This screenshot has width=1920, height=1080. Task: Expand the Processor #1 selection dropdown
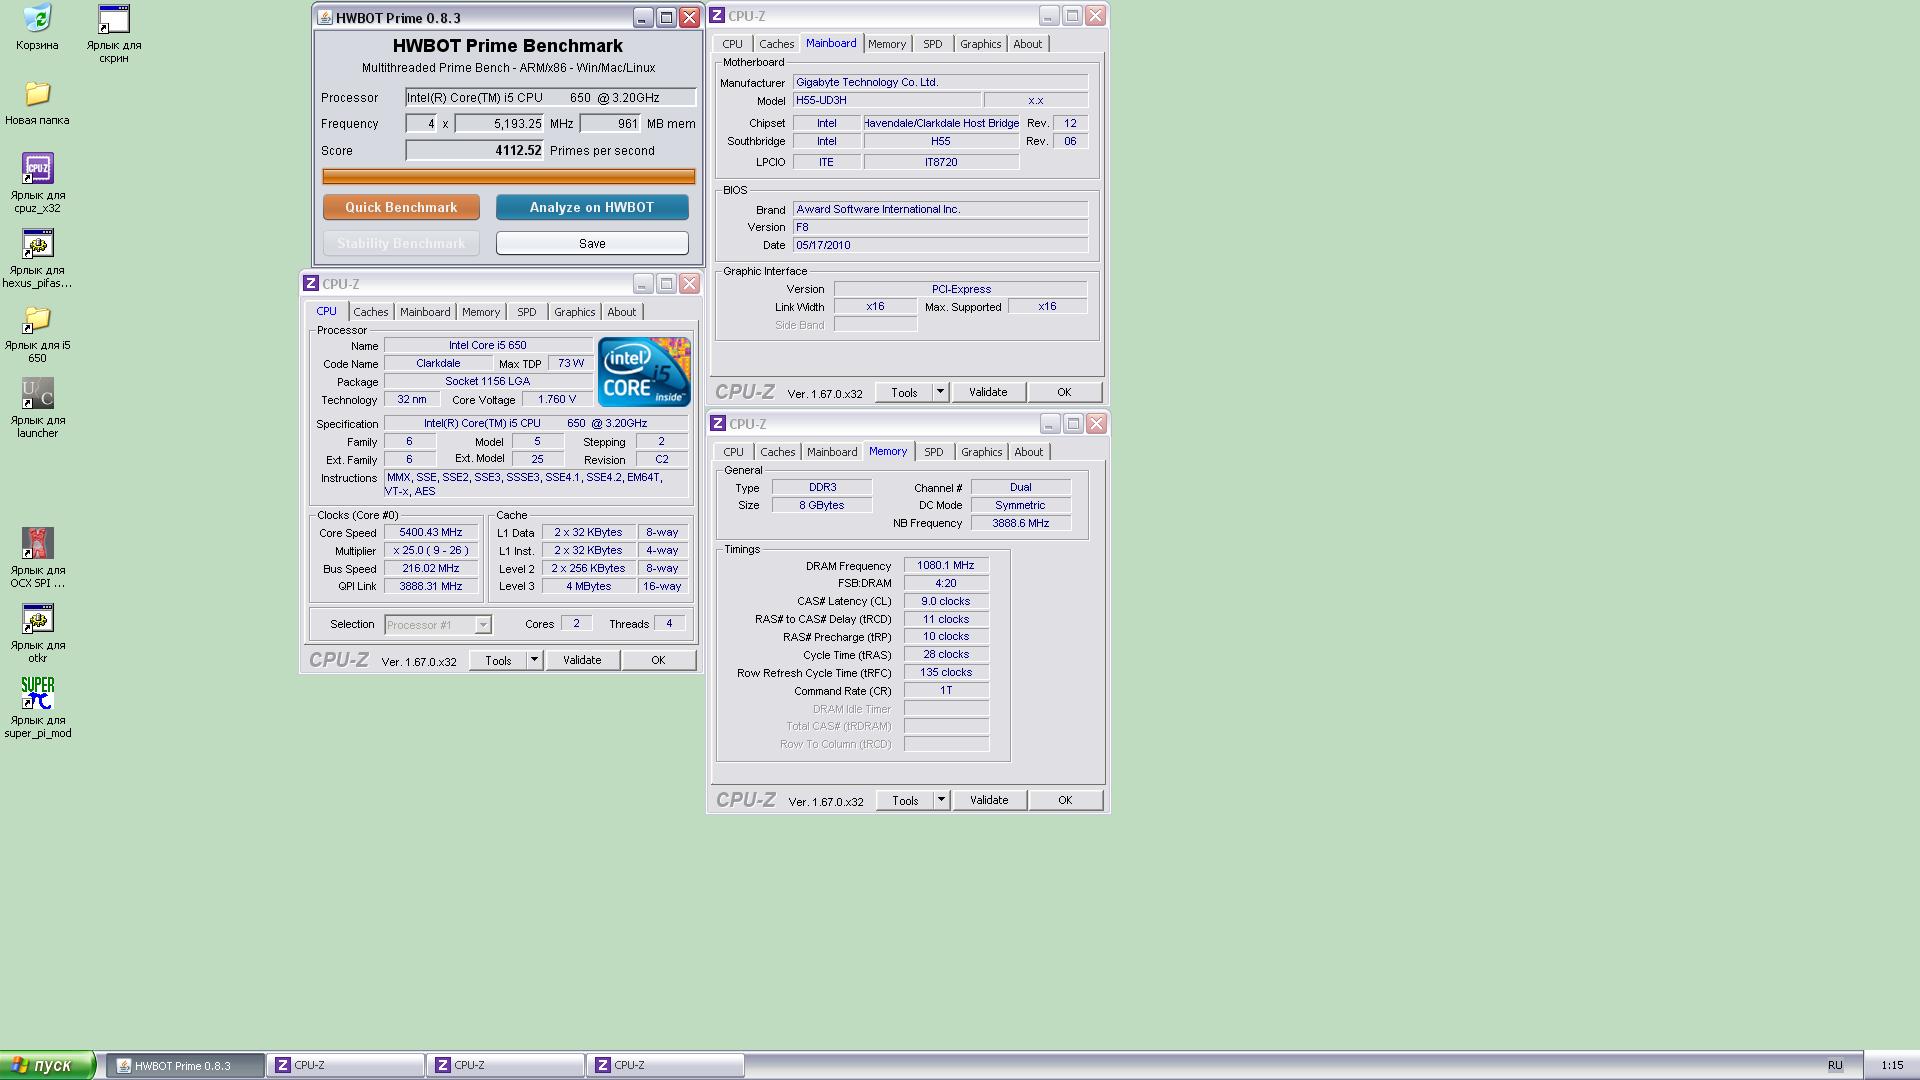tap(483, 625)
